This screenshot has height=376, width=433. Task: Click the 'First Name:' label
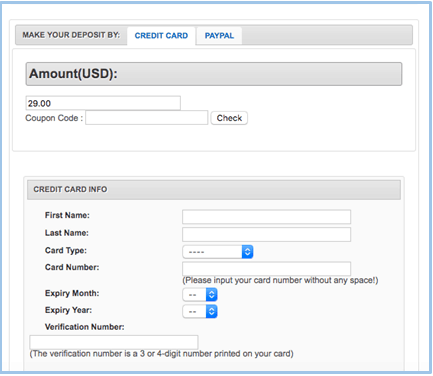[x=67, y=215]
